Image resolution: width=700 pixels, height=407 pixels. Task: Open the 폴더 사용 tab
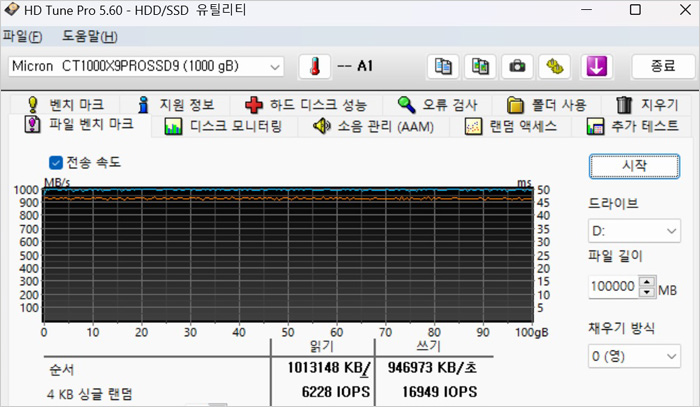(546, 105)
